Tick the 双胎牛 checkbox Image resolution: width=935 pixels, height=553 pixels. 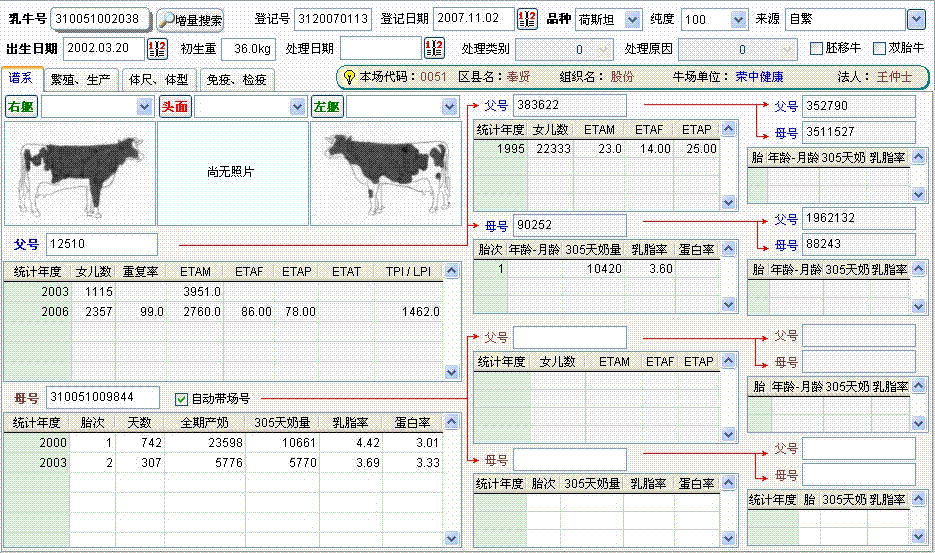(880, 48)
